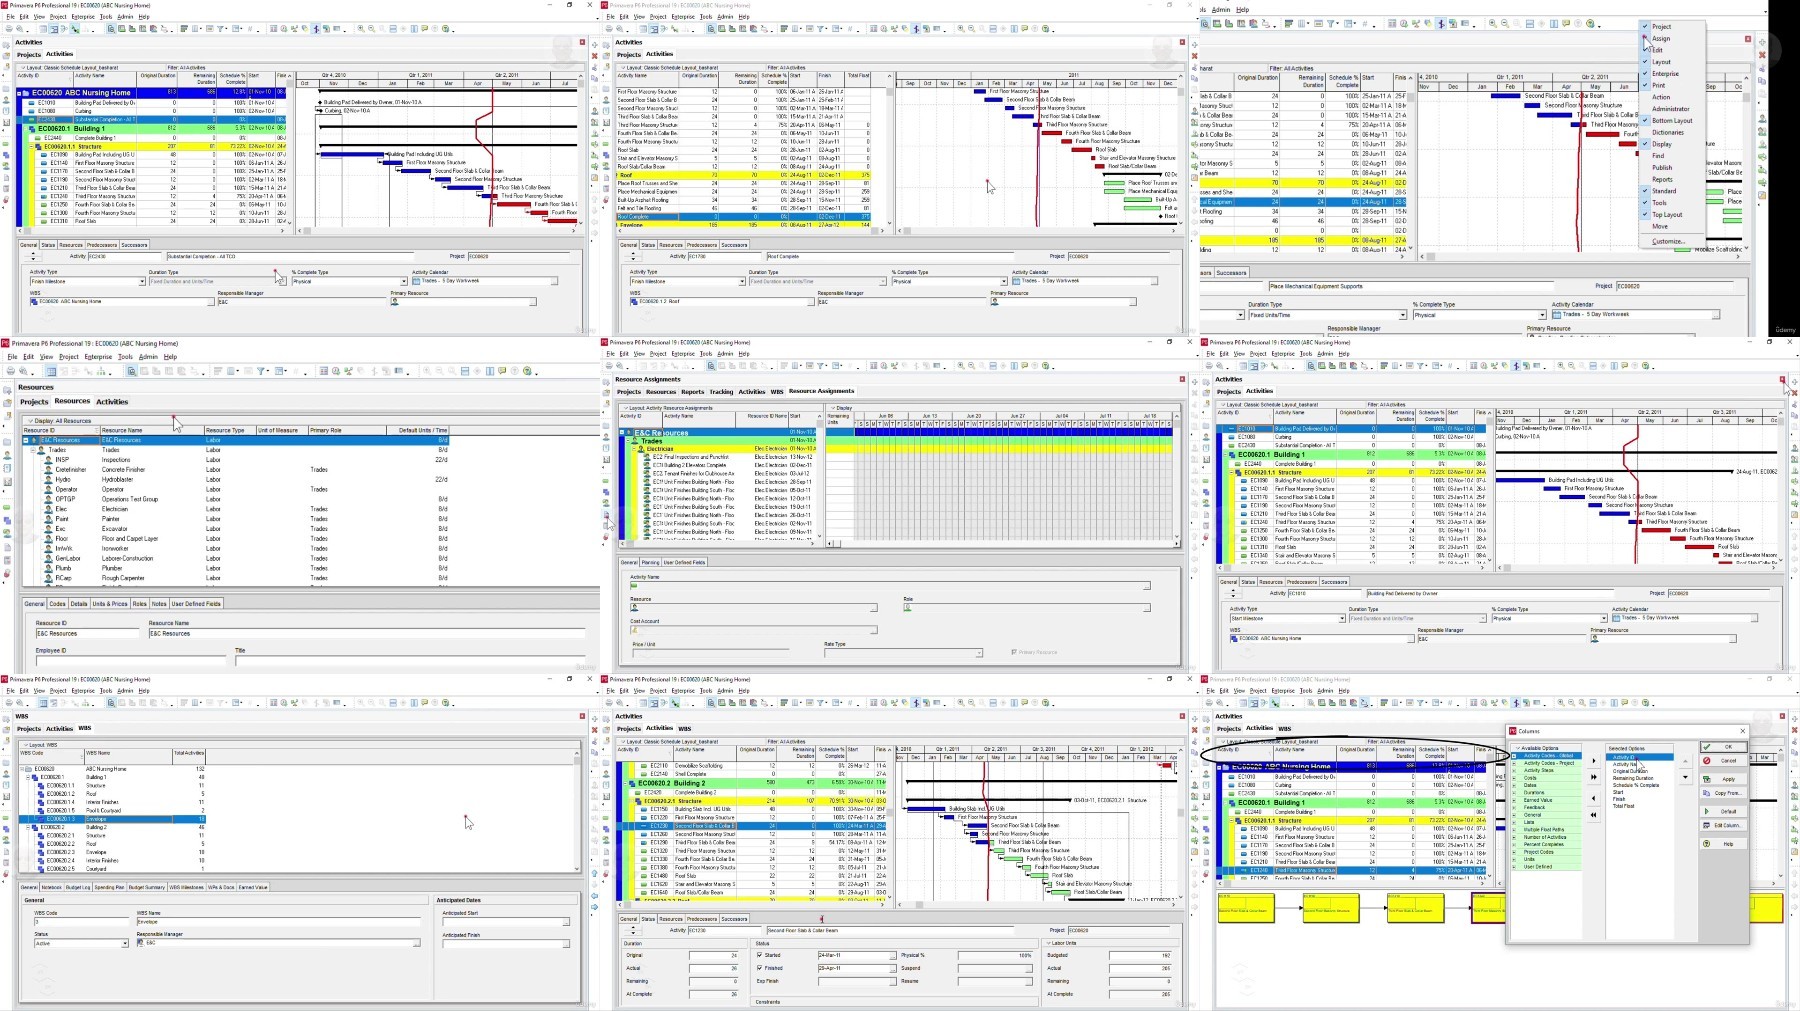
Task: Click Filter icon in Status-tab window toolbar
Action: (820, 702)
